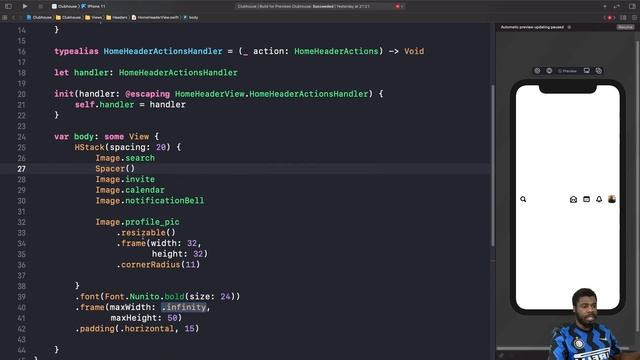The width and height of the screenshot is (640, 360).
Task: Click 'Image.profile_pic' on line 32
Action: 137,222
